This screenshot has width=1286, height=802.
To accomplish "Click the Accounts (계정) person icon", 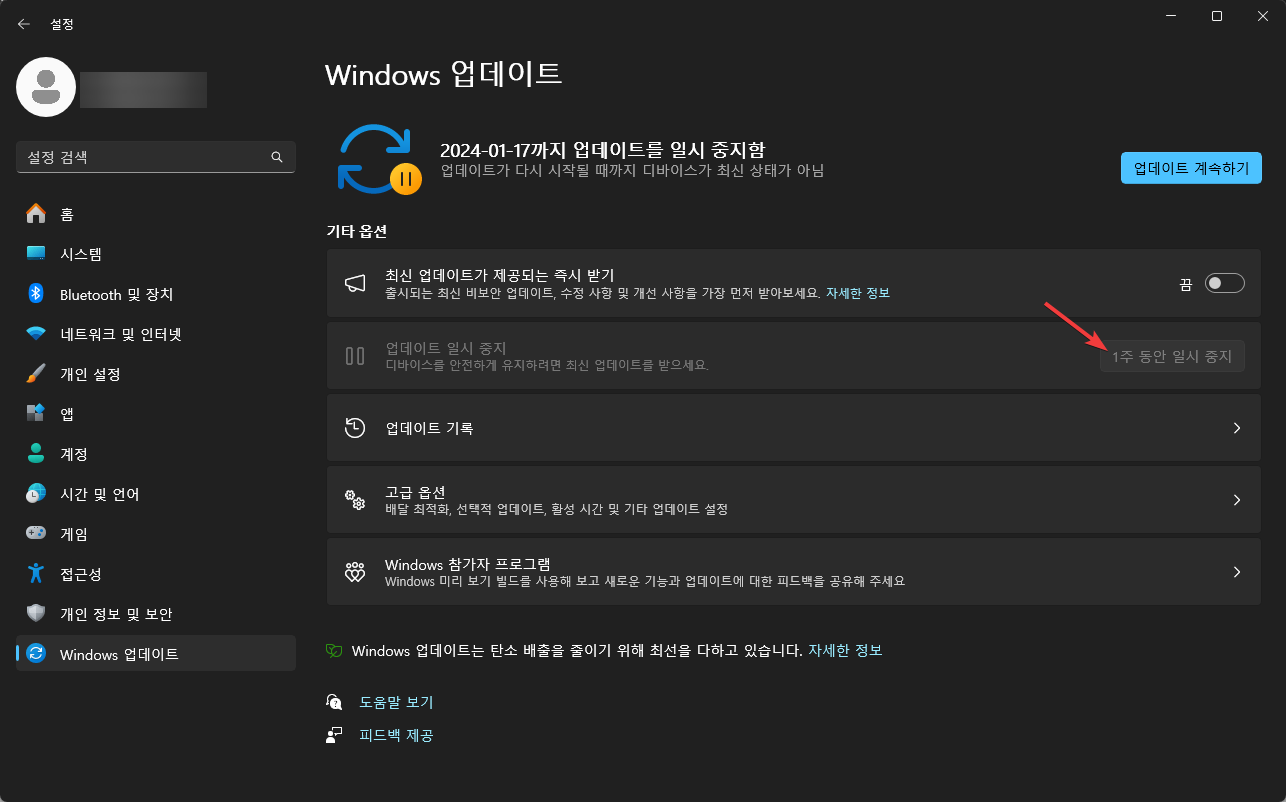I will point(36,454).
